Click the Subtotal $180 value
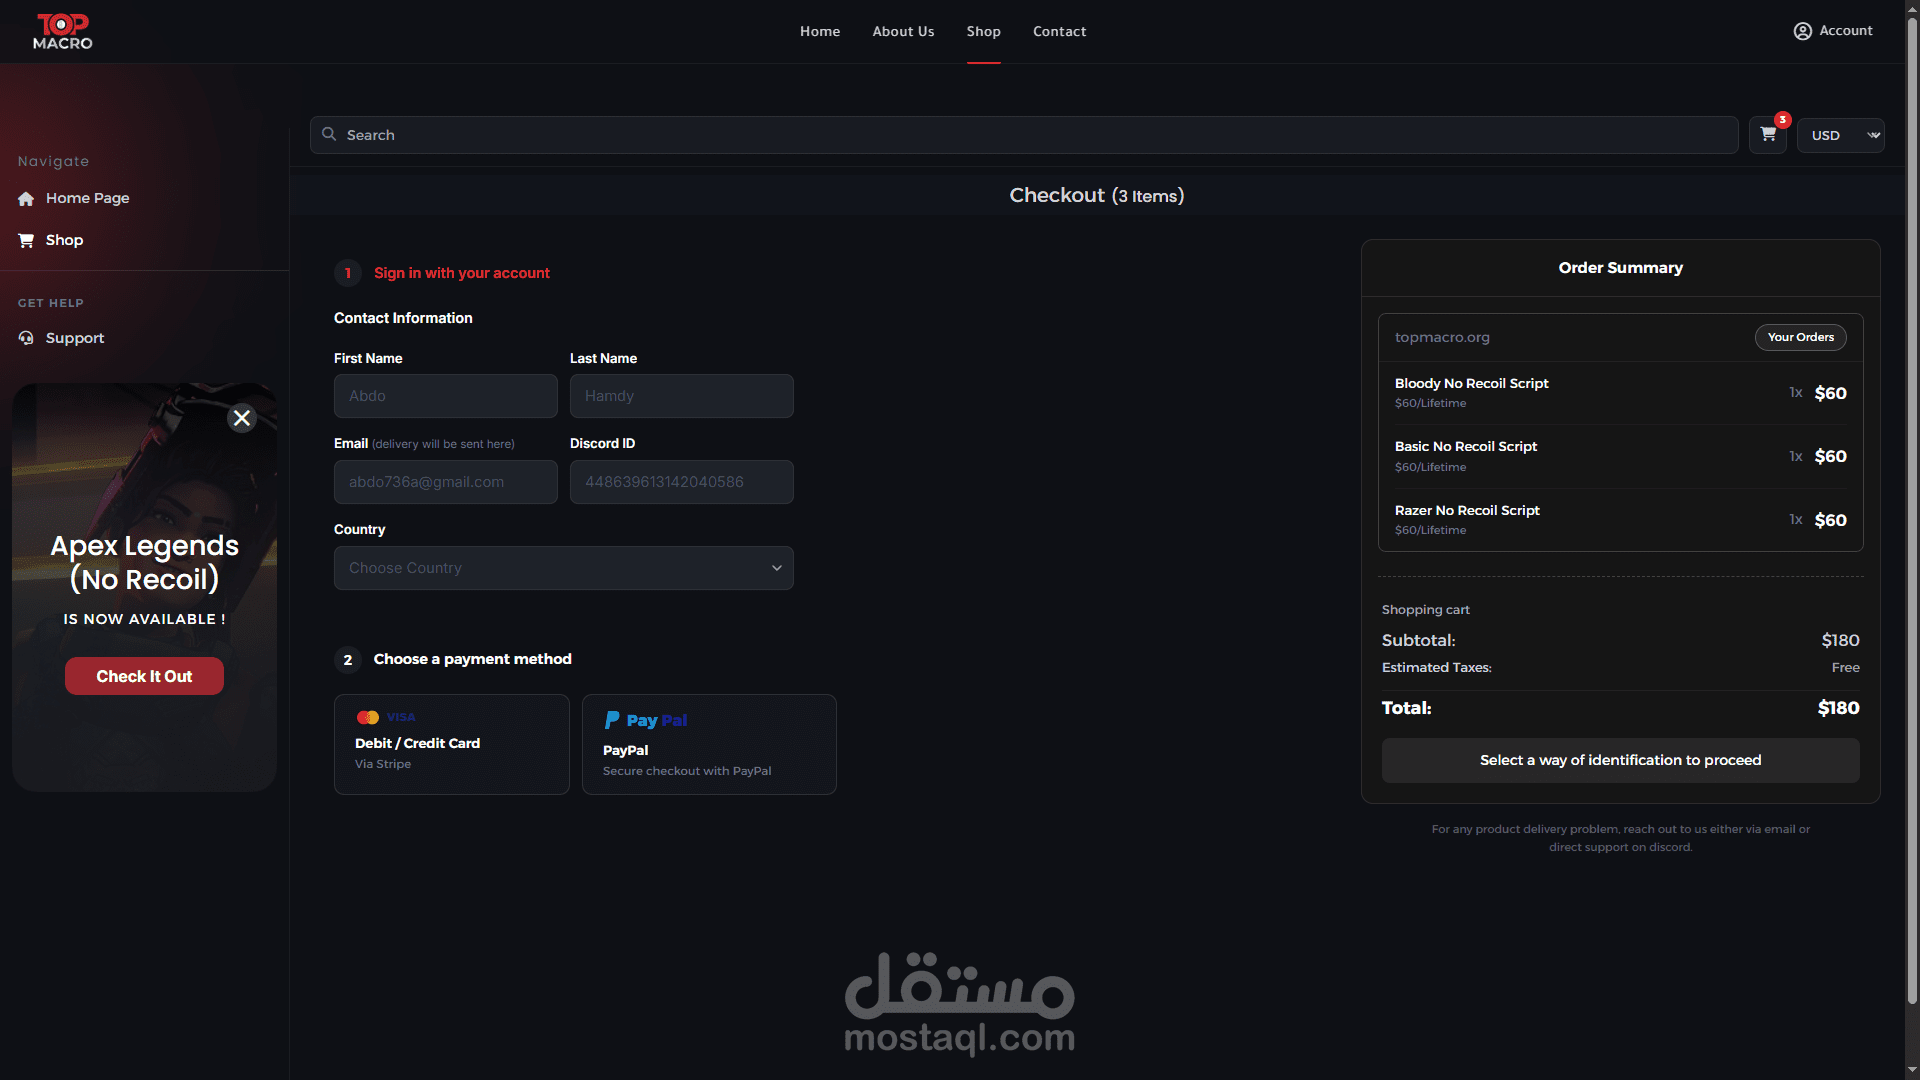1920x1080 pixels. [x=1840, y=640]
